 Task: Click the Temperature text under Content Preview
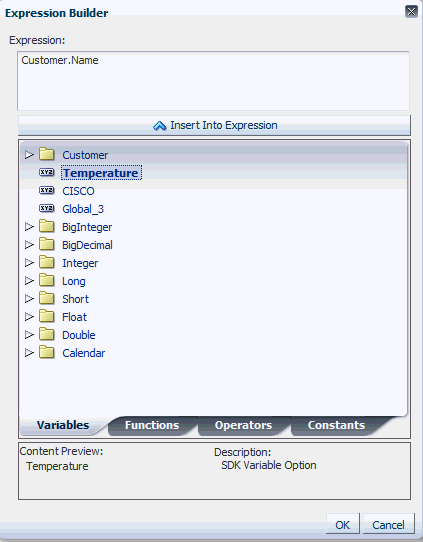(x=57, y=466)
